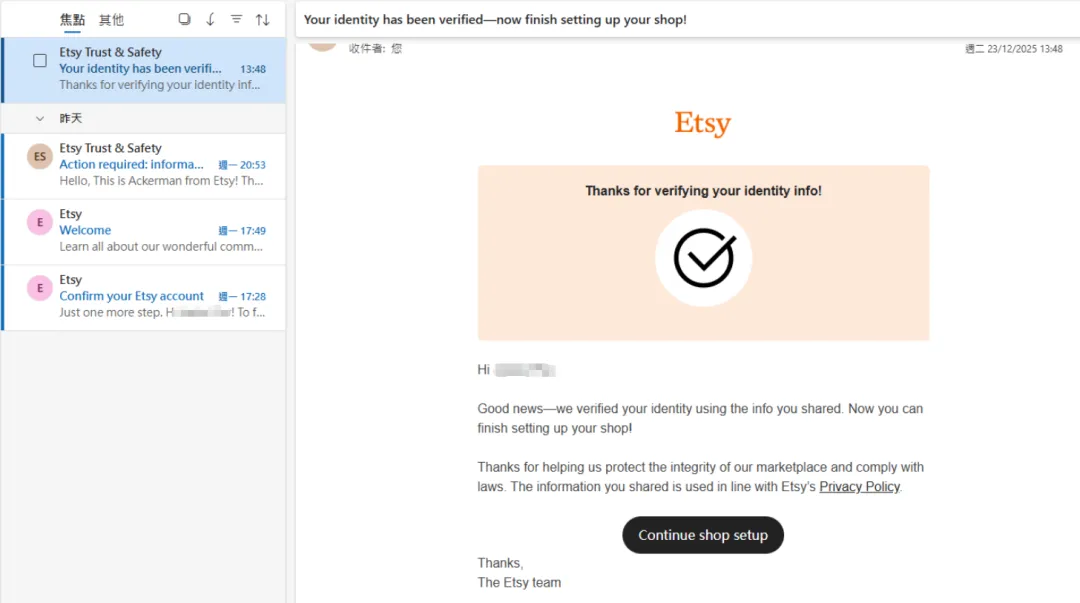Open the message filter icon
This screenshot has height=603, width=1080.
point(236,19)
